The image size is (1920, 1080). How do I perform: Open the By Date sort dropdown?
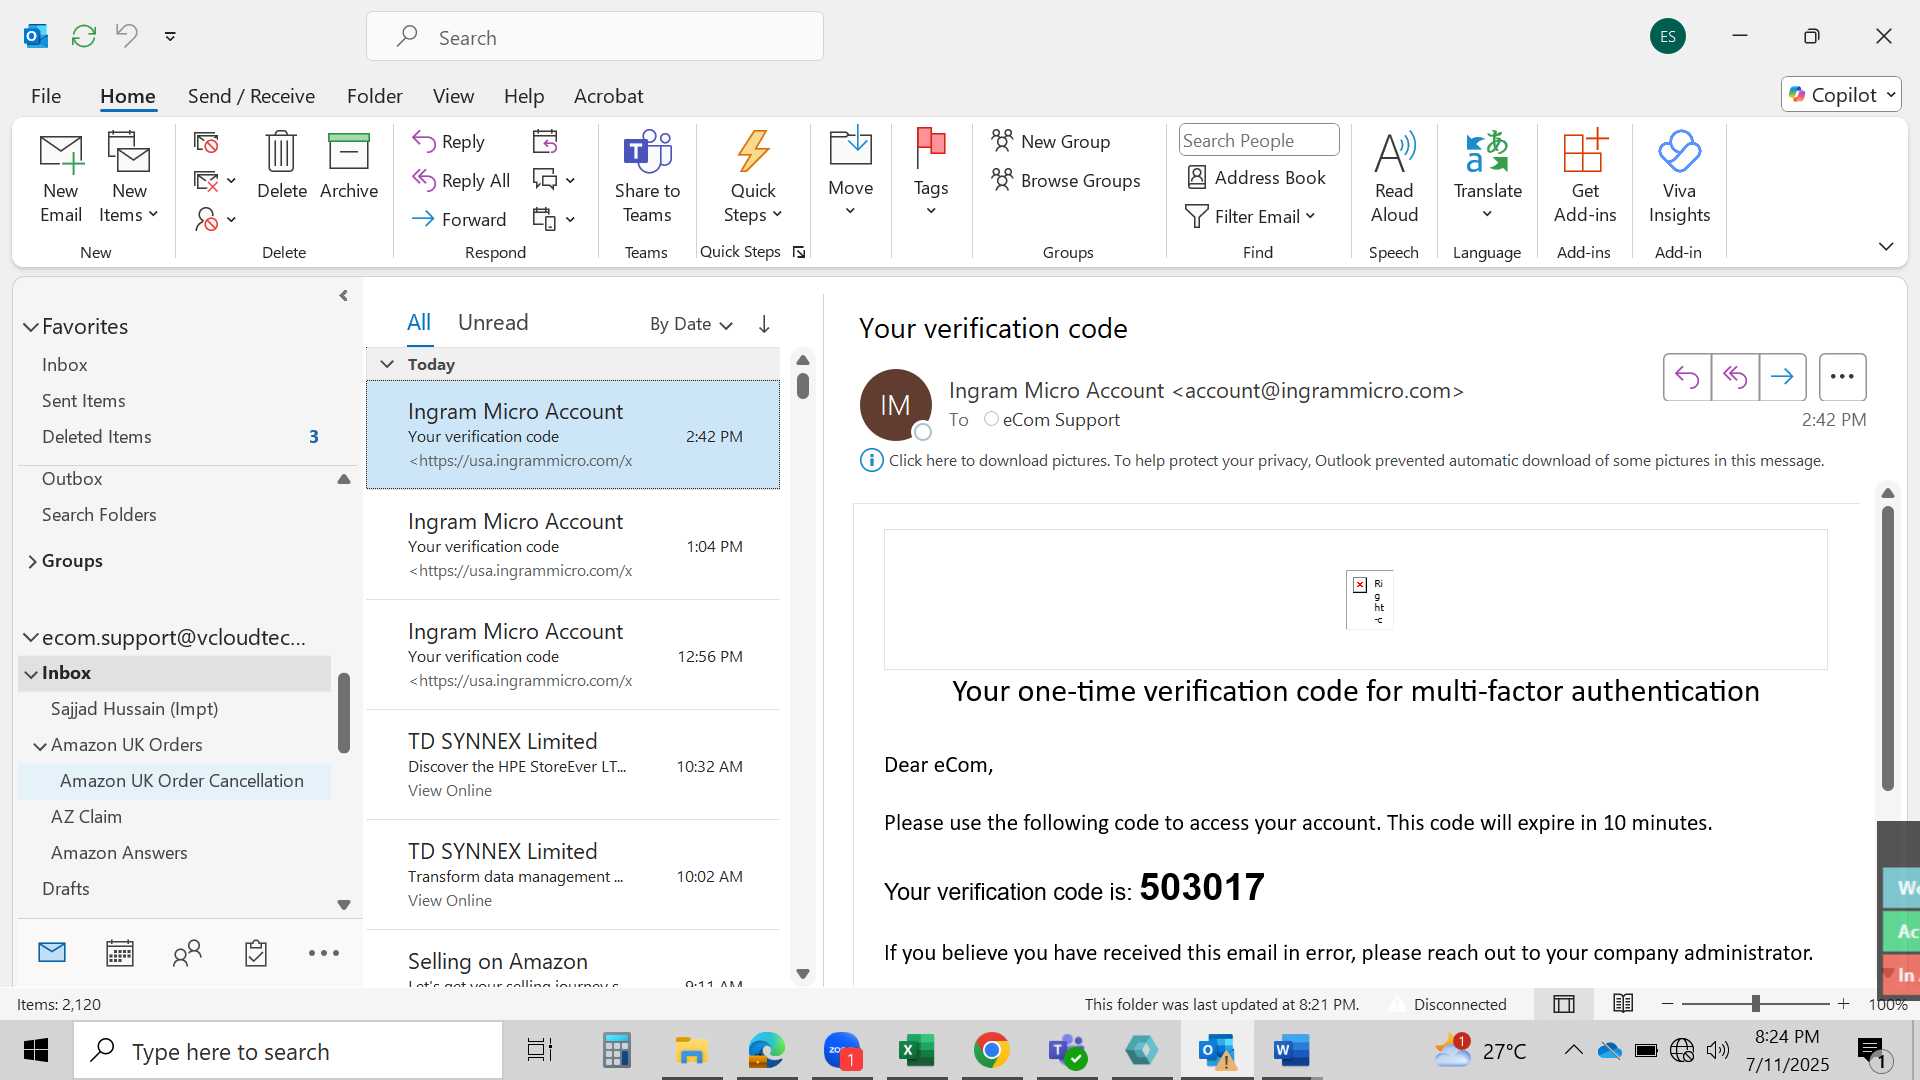[x=691, y=324]
